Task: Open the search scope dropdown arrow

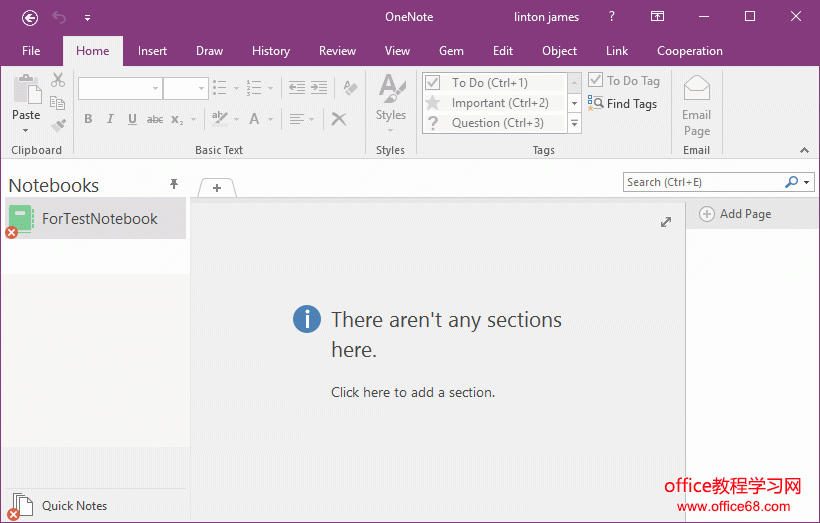Action: (806, 182)
